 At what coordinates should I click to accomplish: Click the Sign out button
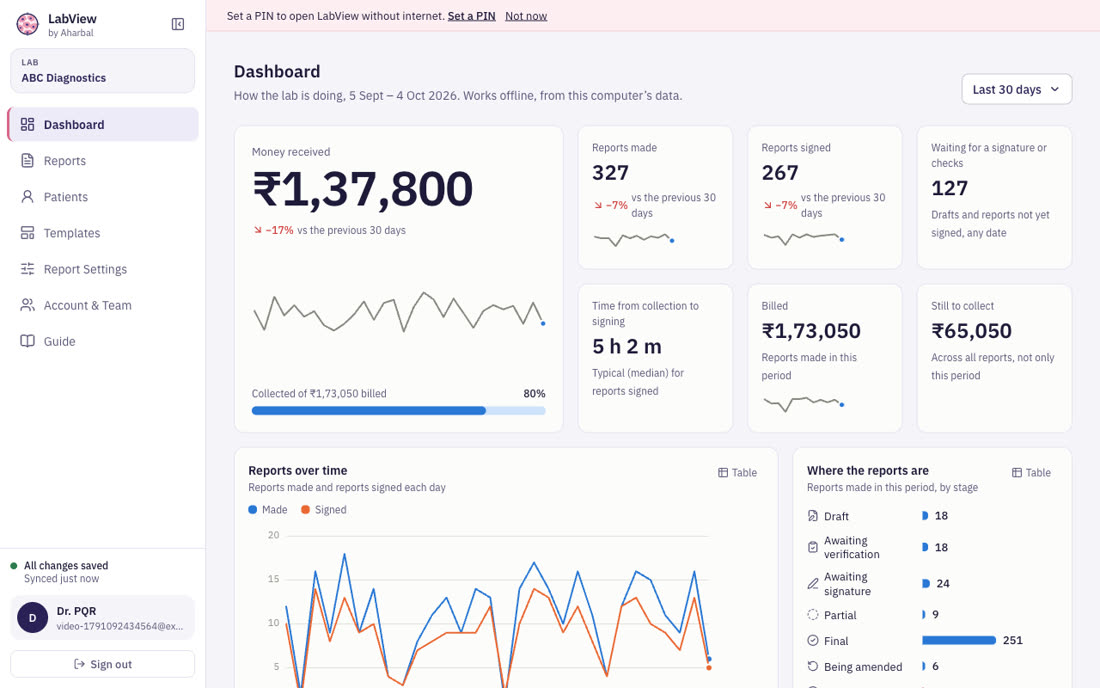102,664
